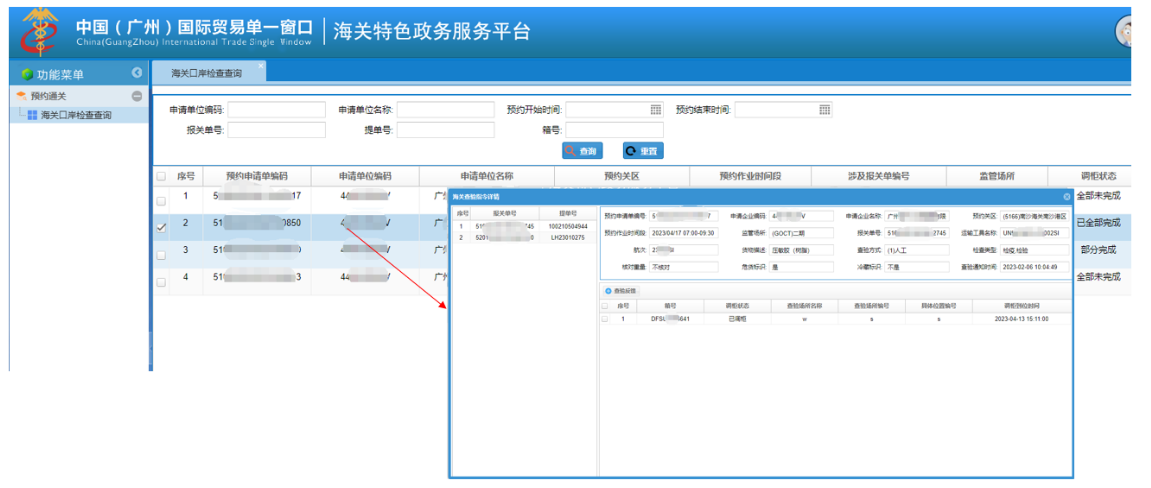This screenshot has width=1151, height=488.
Task: Switch to the 海关口岸检查查询 tab
Action: click(x=206, y=73)
